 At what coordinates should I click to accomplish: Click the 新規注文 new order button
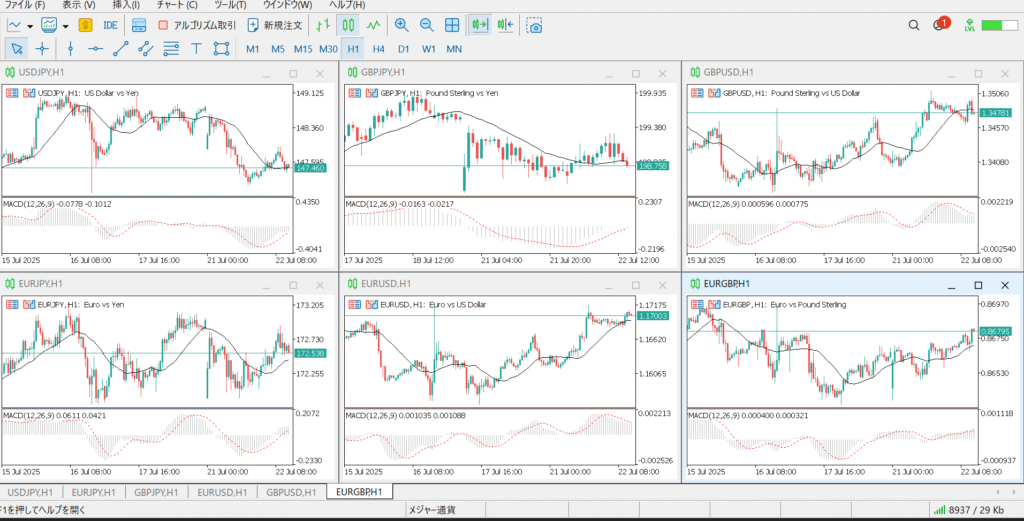(x=275, y=25)
